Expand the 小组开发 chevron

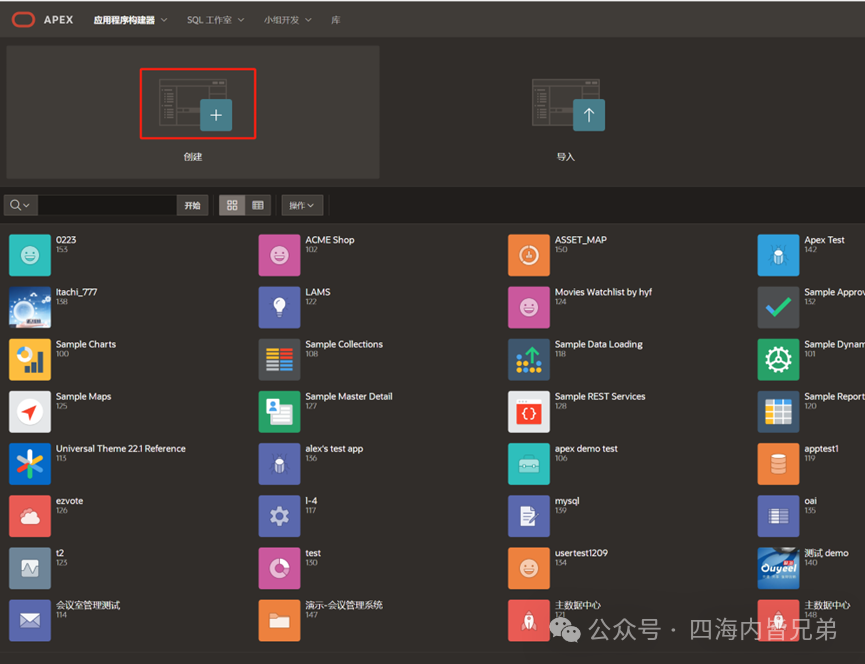[308, 20]
